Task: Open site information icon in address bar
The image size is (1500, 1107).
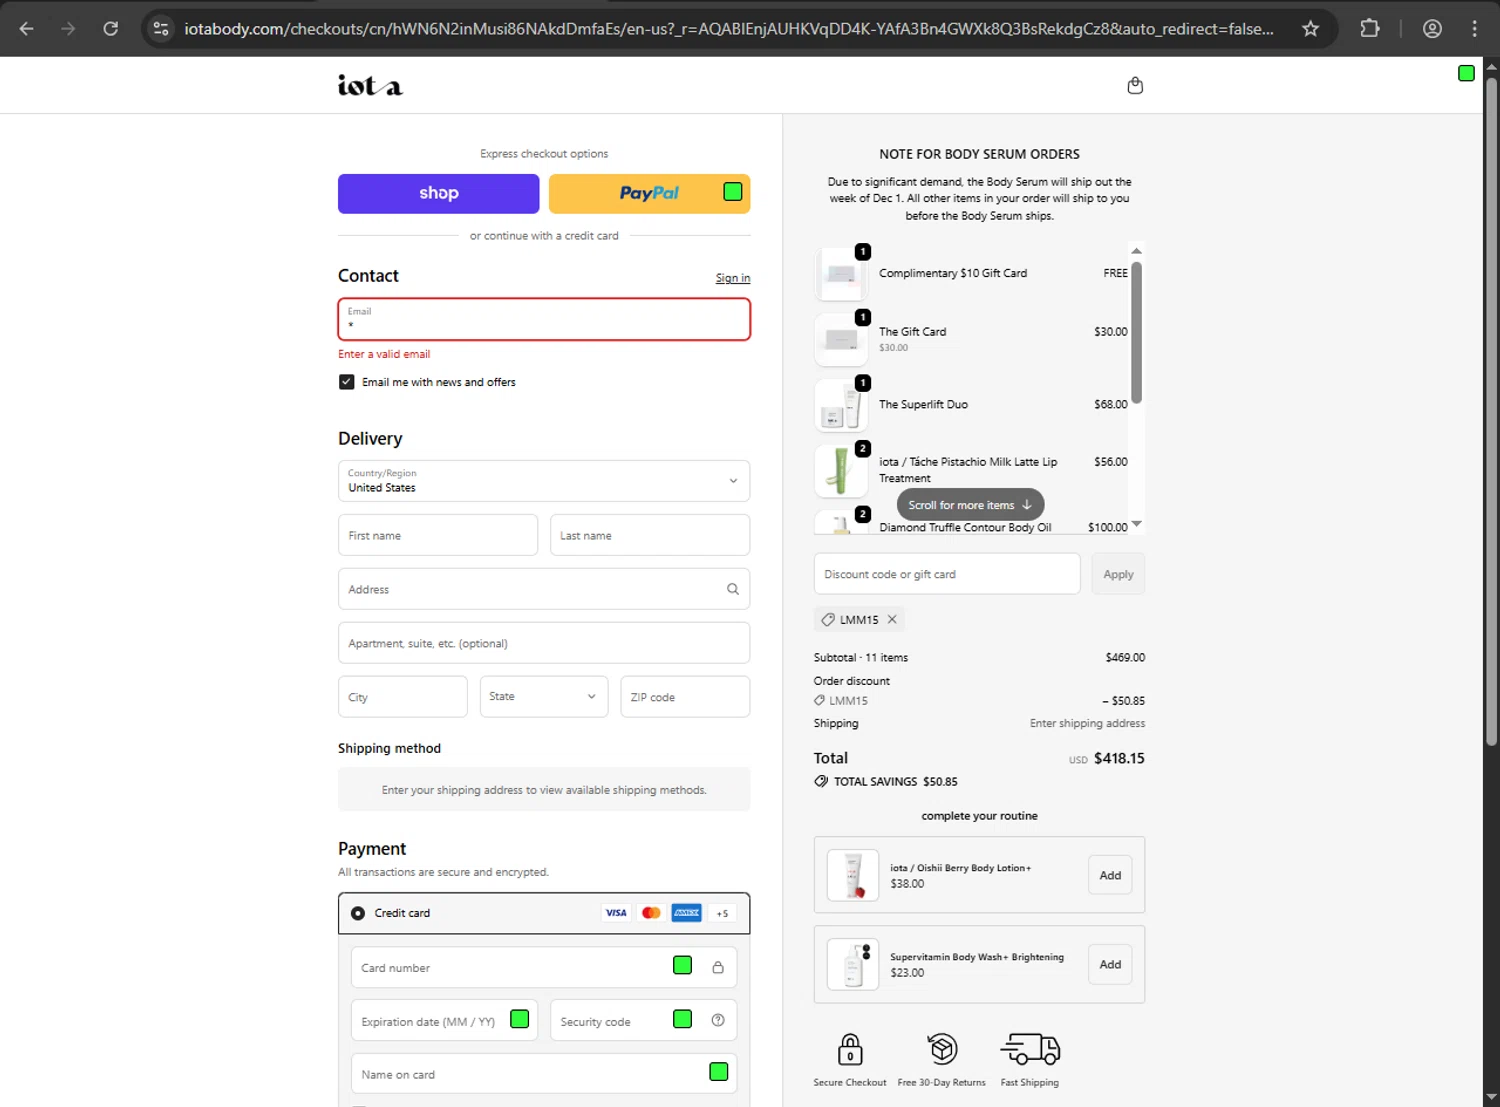Action: point(161,29)
